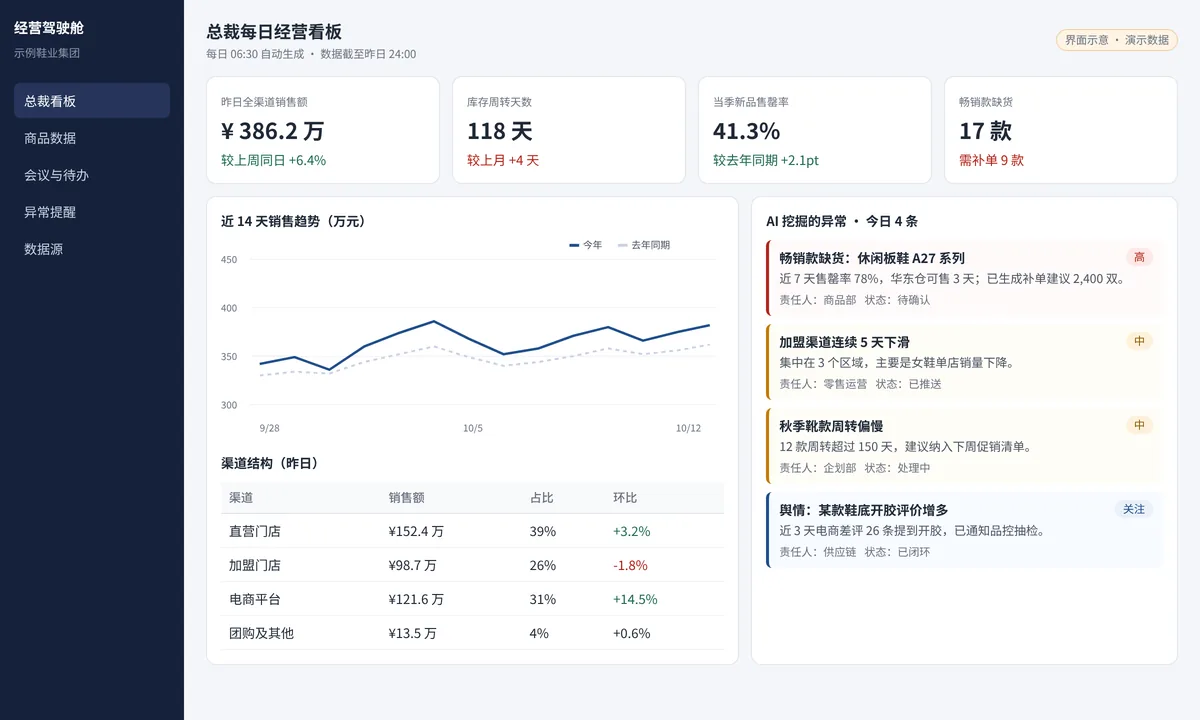Open 数据源 sidebar item
This screenshot has width=1200, height=720.
click(92, 249)
